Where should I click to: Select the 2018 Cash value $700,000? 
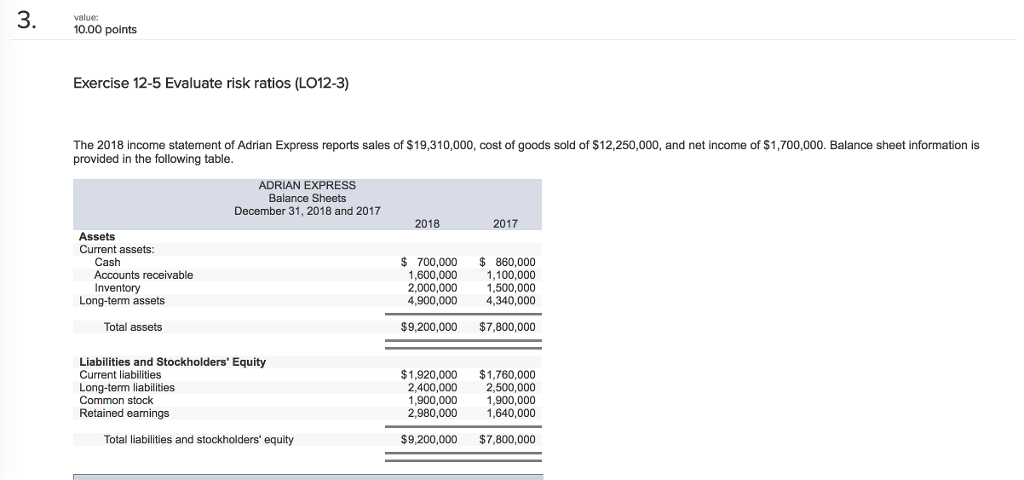(x=428, y=263)
